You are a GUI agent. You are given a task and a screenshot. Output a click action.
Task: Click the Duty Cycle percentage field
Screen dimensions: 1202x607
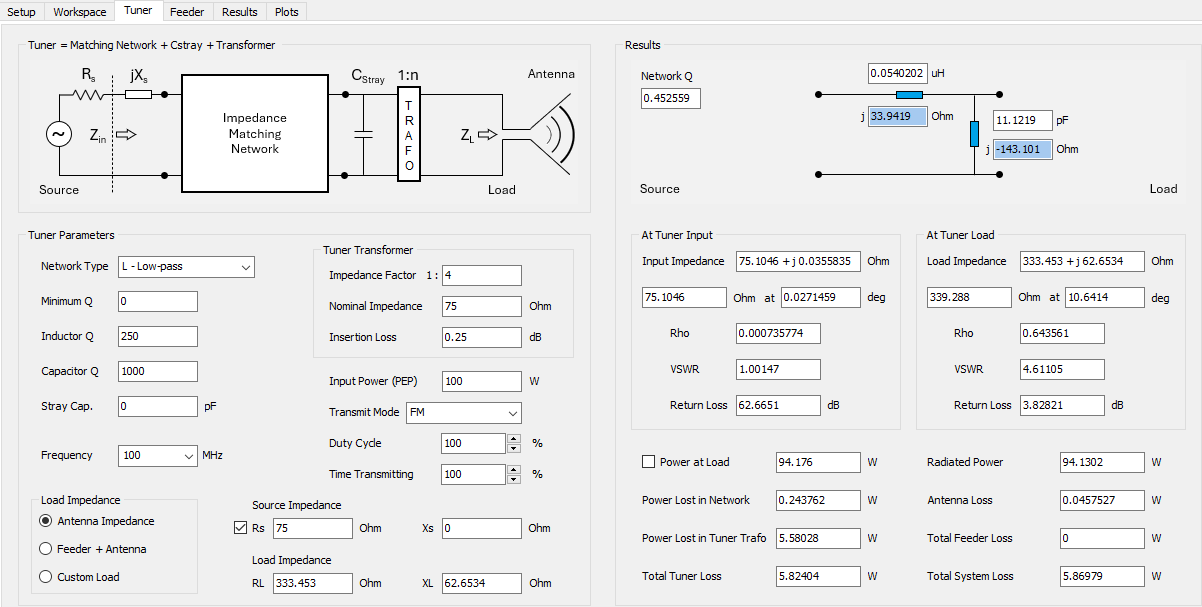coord(474,444)
